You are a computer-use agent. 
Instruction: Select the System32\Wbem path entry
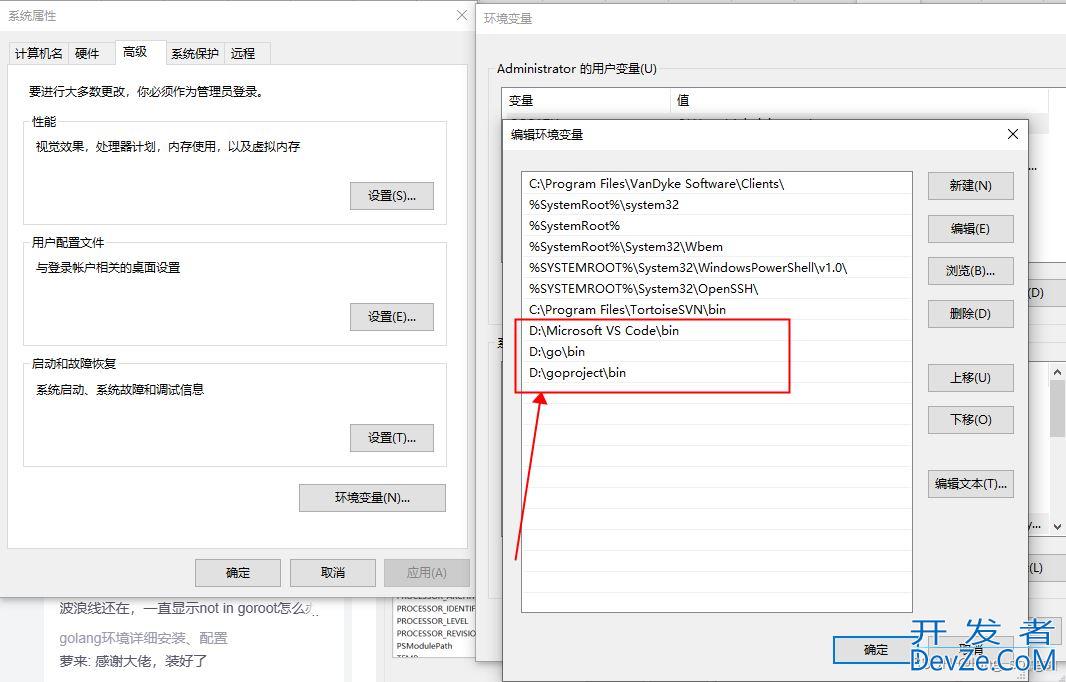[x=717, y=247]
